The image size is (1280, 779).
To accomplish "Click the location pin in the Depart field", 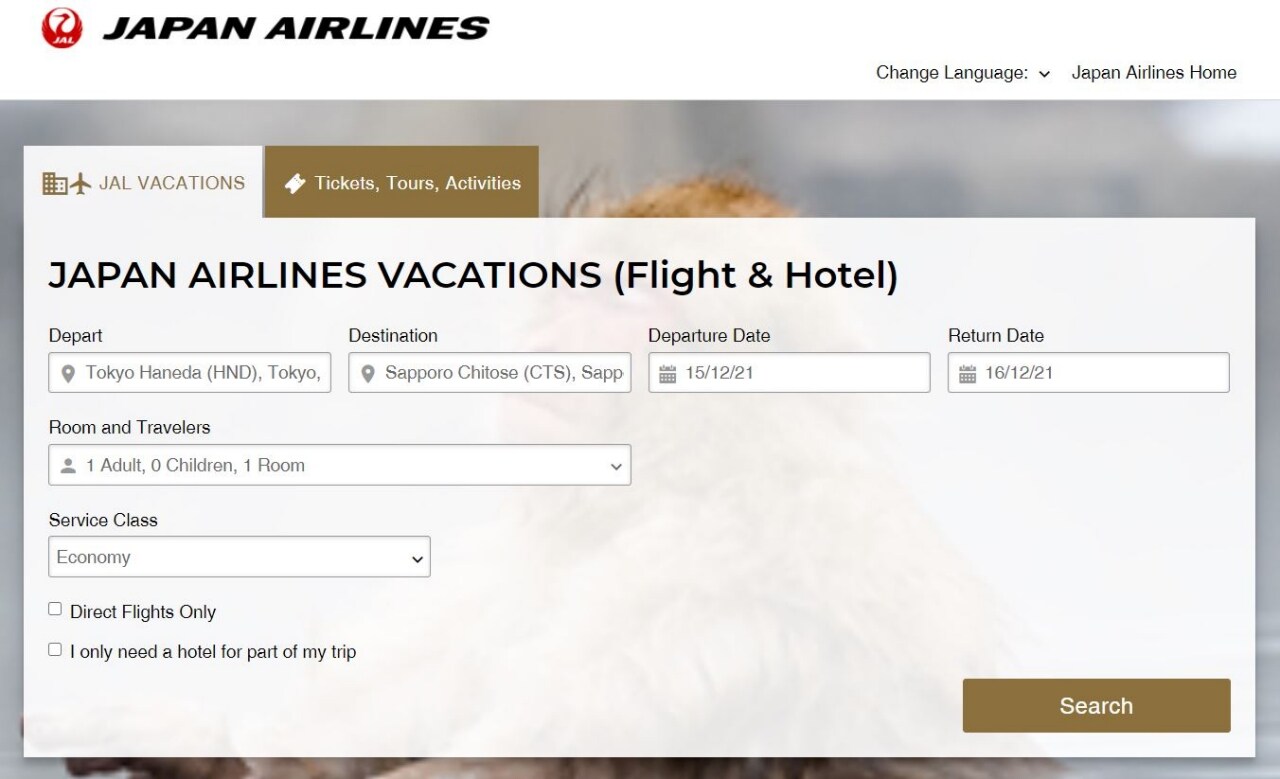I will click(68, 374).
